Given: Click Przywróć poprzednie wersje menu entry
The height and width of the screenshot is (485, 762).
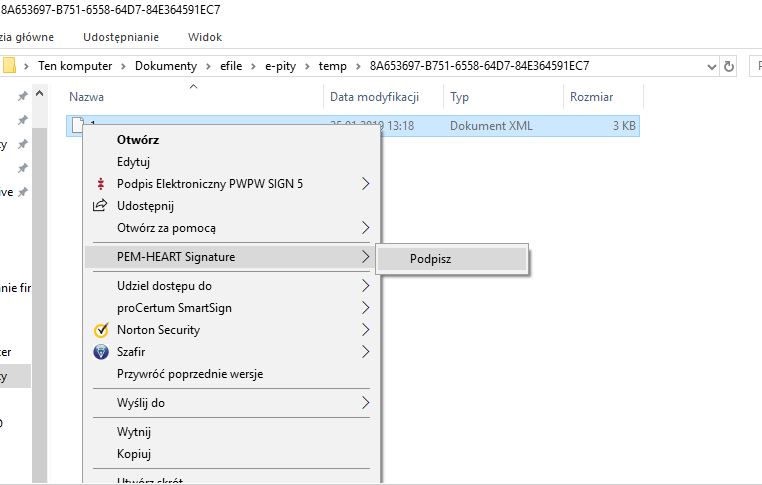Looking at the screenshot, I should point(190,374).
